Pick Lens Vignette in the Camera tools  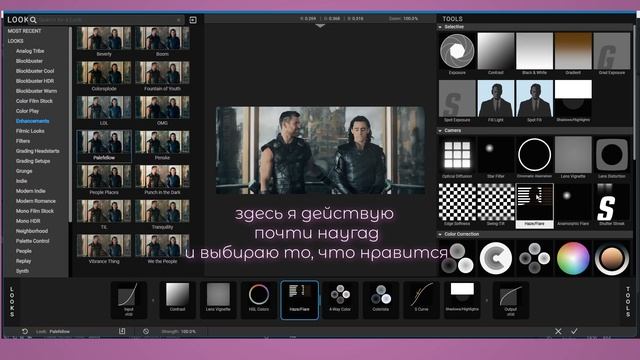click(x=573, y=158)
